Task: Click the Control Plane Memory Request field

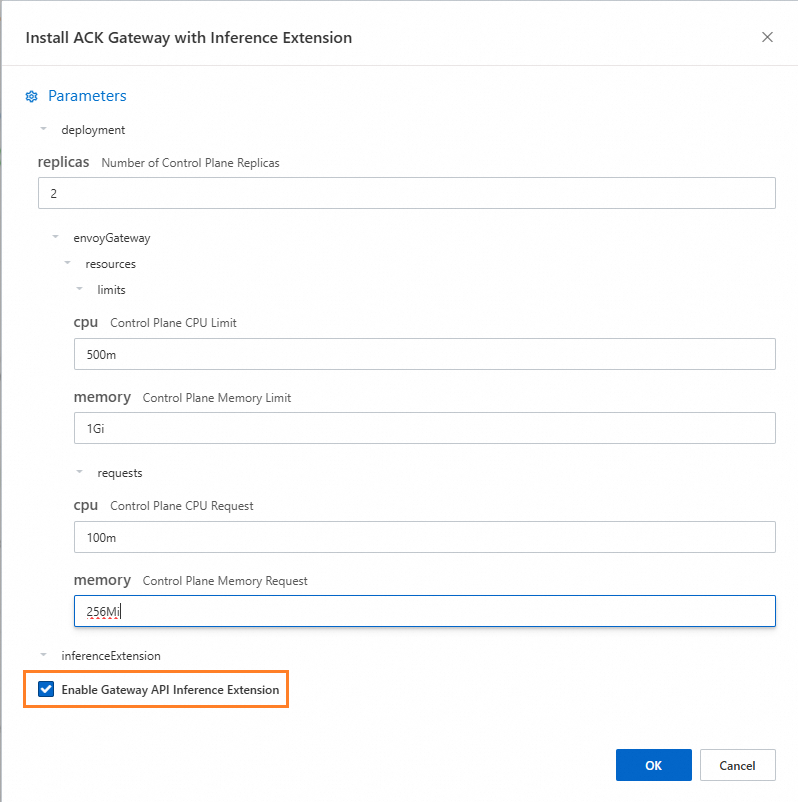Action: 424,611
